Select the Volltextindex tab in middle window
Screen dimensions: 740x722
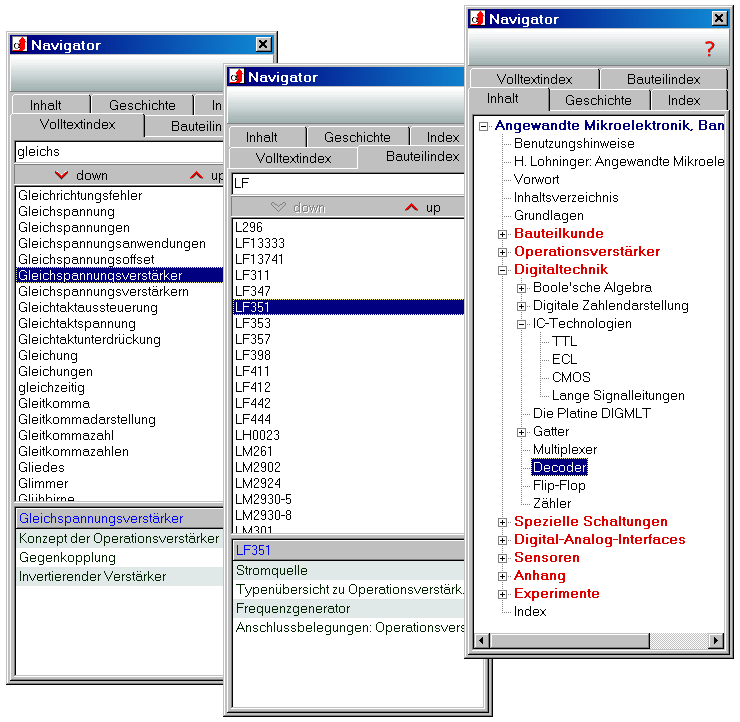pos(293,158)
